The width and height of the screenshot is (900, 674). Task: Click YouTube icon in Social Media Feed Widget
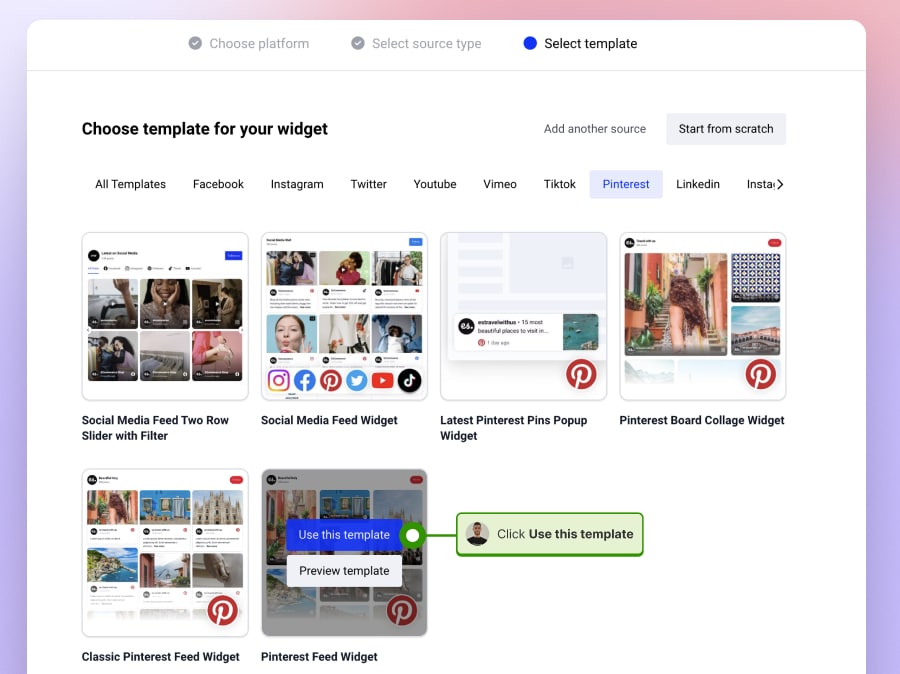(383, 381)
